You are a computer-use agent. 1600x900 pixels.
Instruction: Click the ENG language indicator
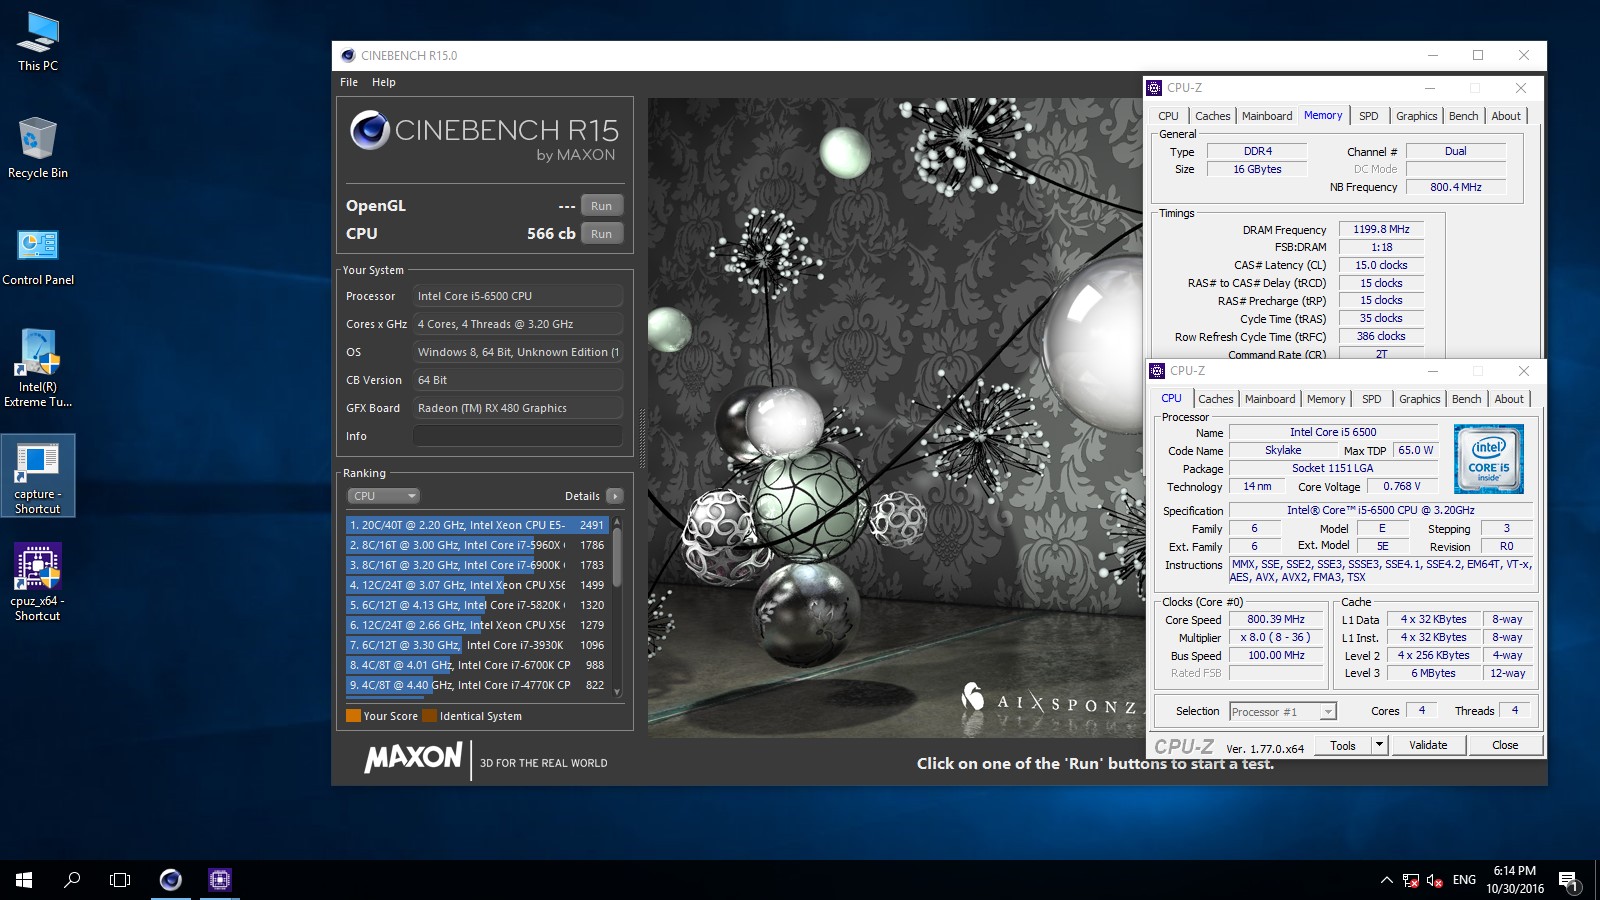tap(1464, 880)
